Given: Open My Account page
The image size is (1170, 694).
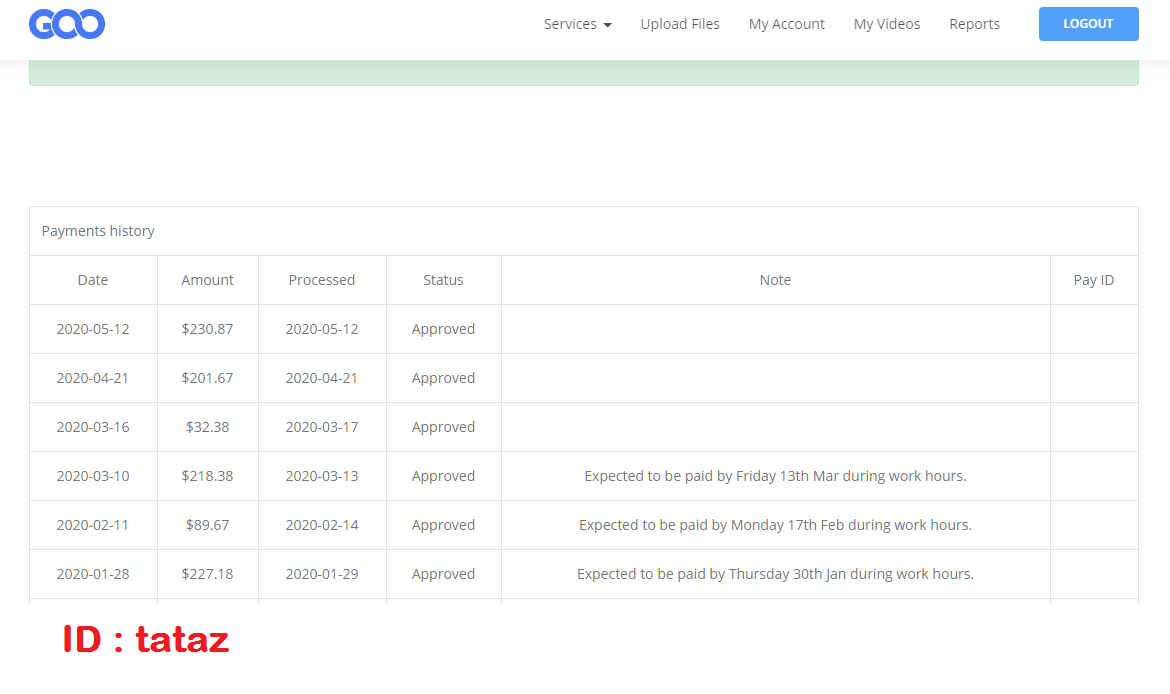Looking at the screenshot, I should coord(786,24).
